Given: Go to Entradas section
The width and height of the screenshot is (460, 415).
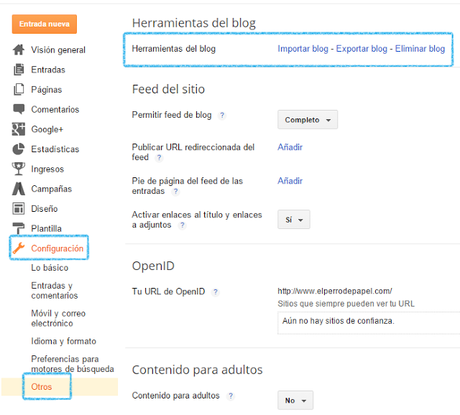Looking at the screenshot, I should pyautogui.click(x=48, y=70).
